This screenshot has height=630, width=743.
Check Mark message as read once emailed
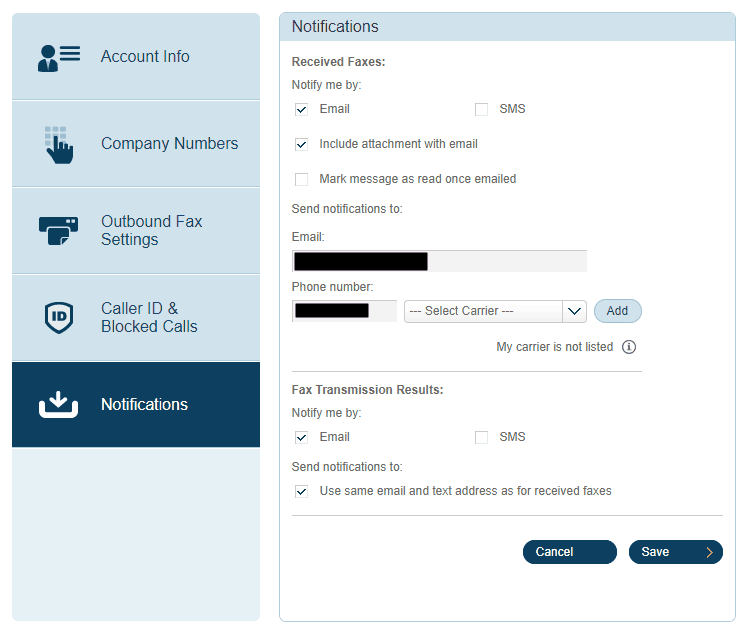click(x=301, y=180)
